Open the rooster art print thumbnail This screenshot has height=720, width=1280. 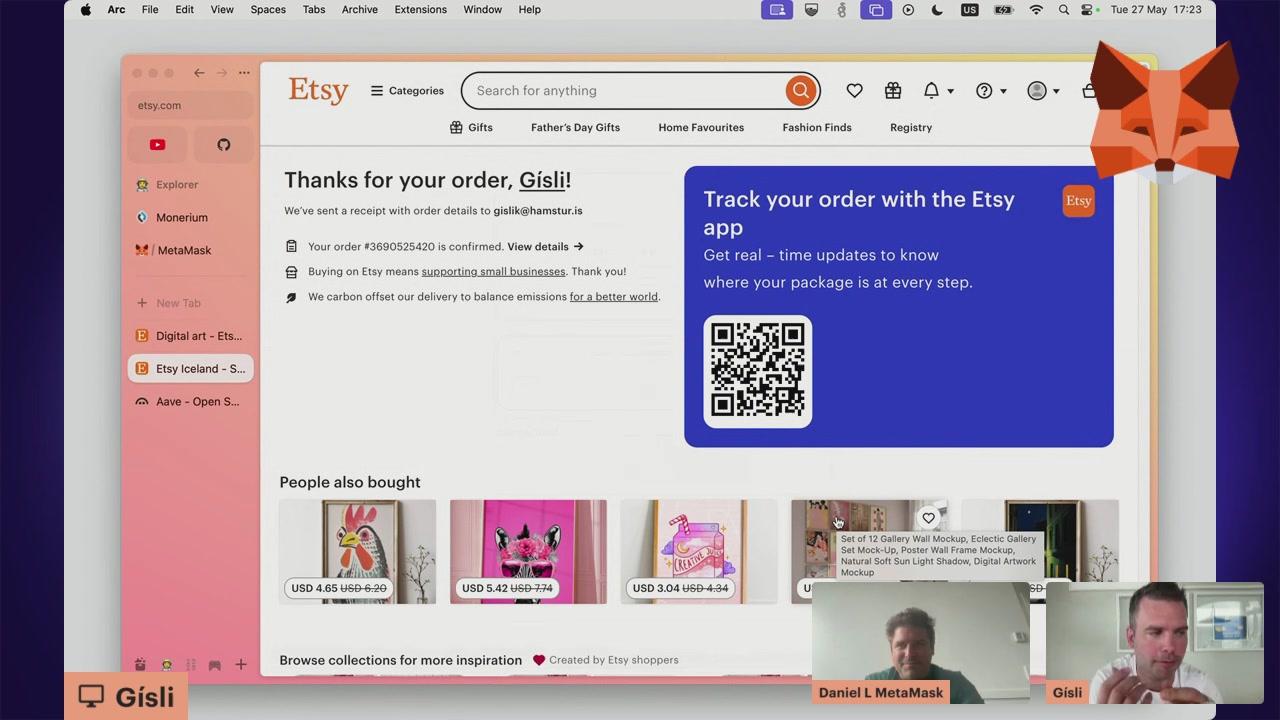(x=357, y=552)
